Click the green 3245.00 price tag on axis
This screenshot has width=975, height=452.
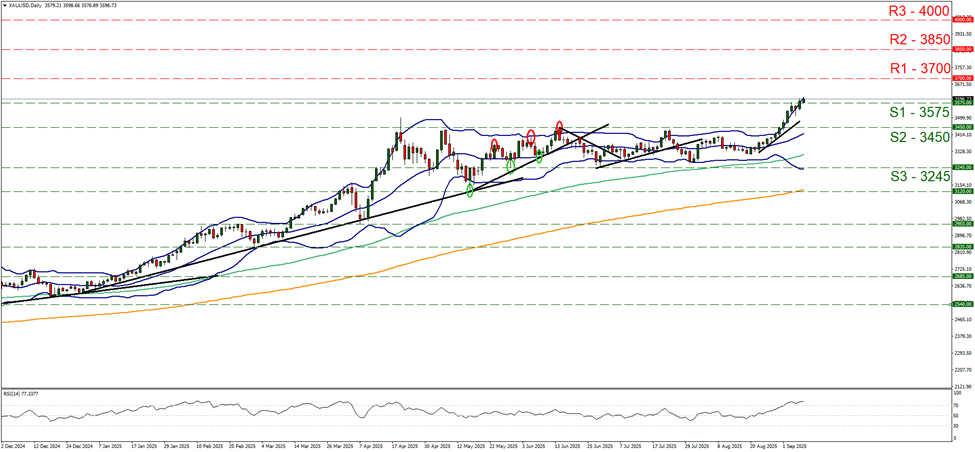[x=962, y=168]
